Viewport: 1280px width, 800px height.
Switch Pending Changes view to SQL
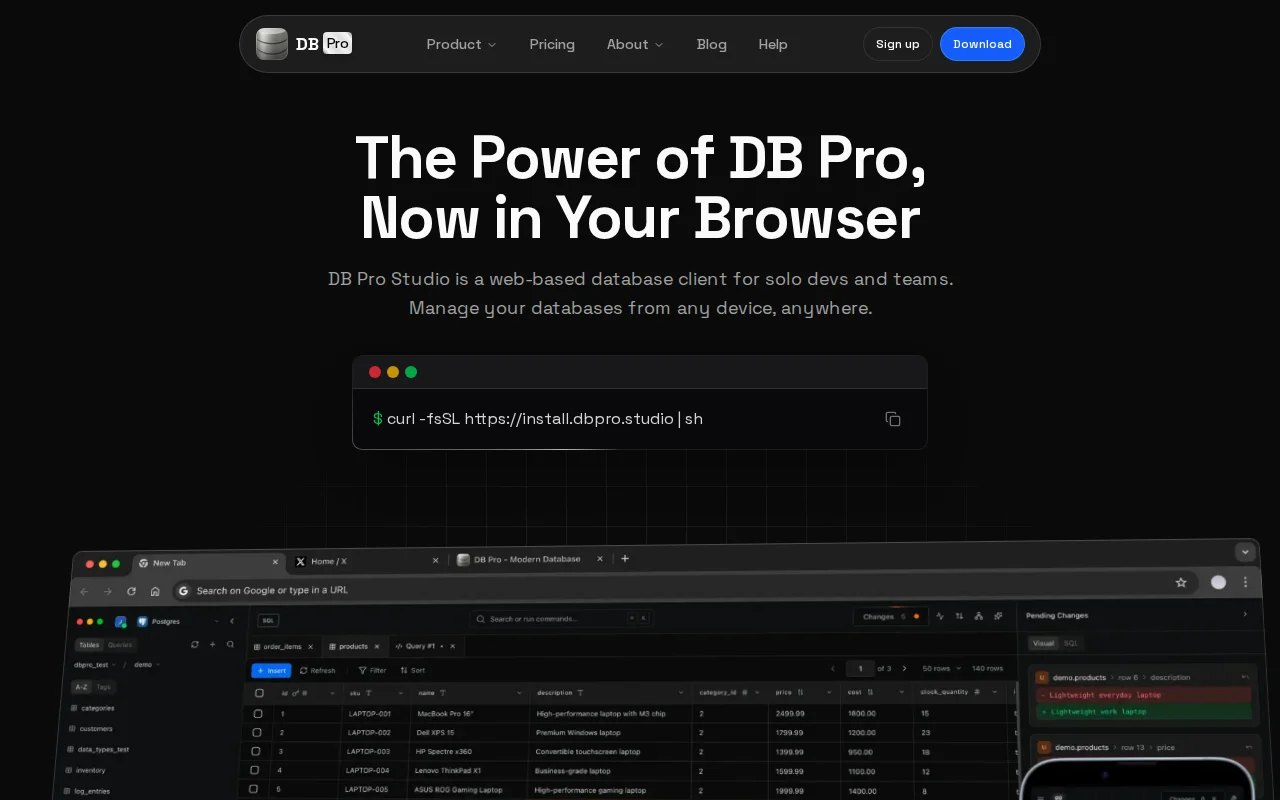coord(1071,643)
